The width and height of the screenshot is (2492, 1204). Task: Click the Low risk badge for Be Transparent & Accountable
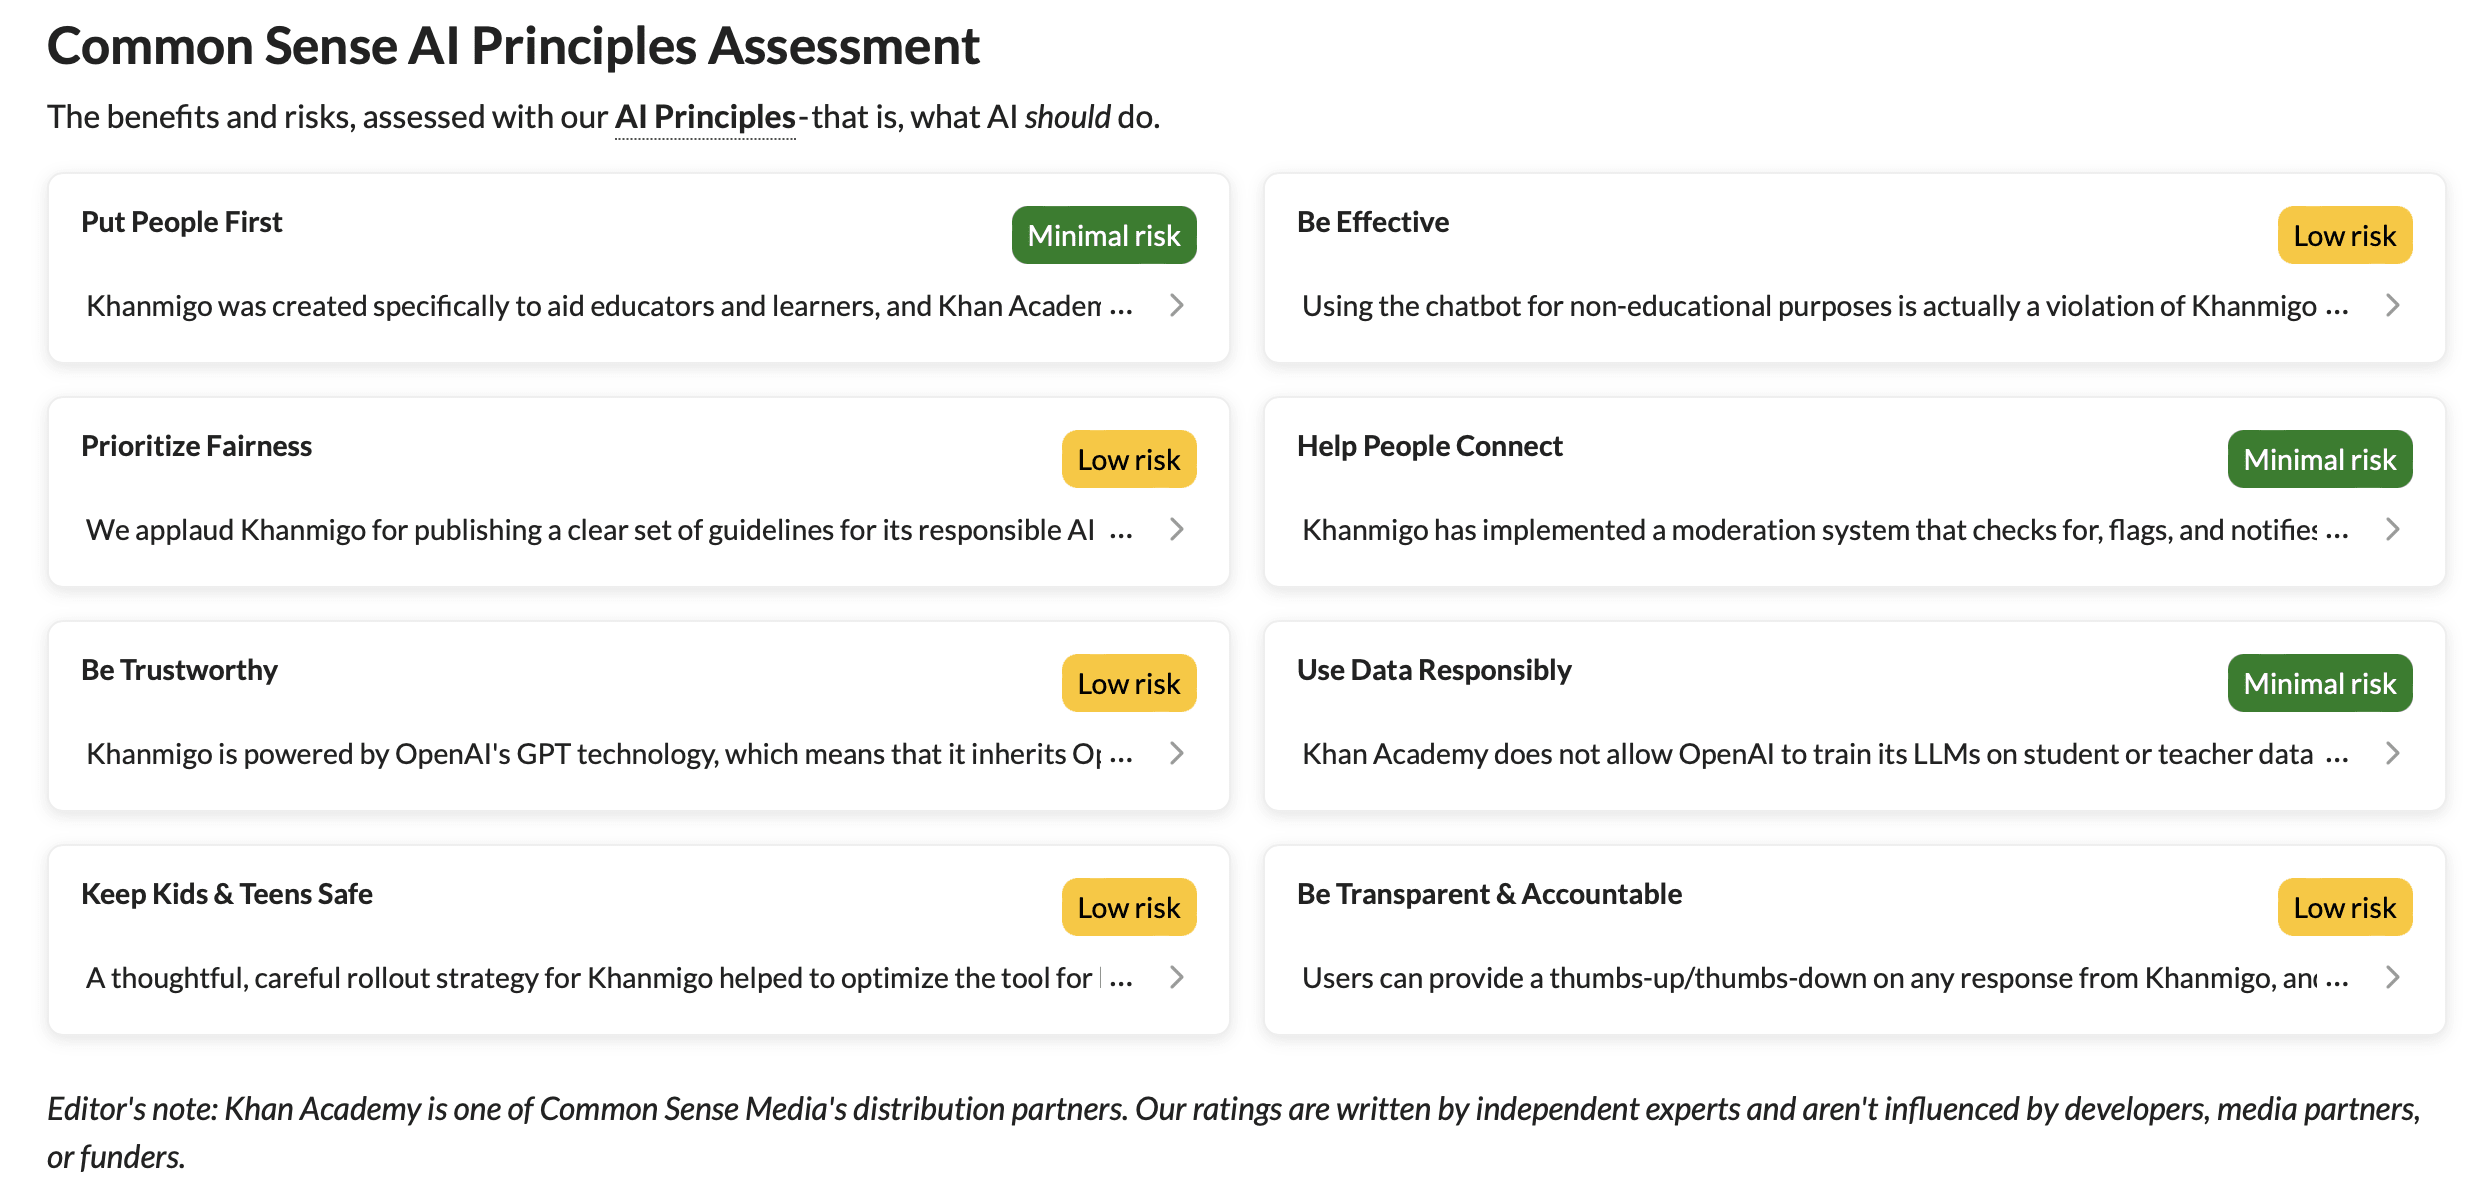click(x=2344, y=907)
